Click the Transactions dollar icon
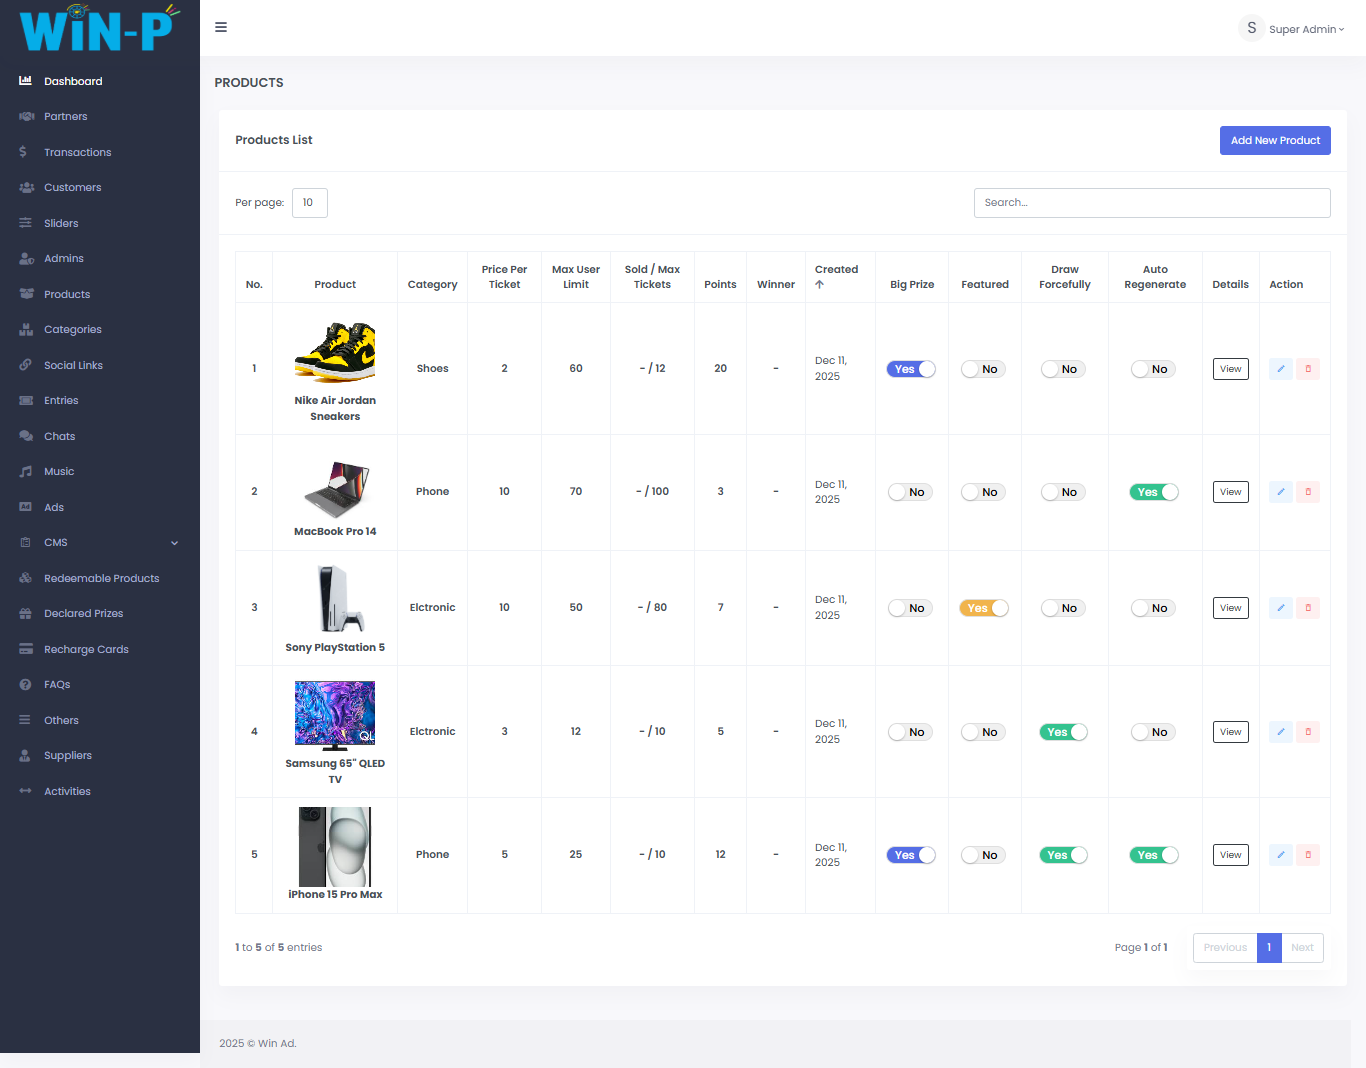This screenshot has width=1366, height=1068. [x=23, y=152]
